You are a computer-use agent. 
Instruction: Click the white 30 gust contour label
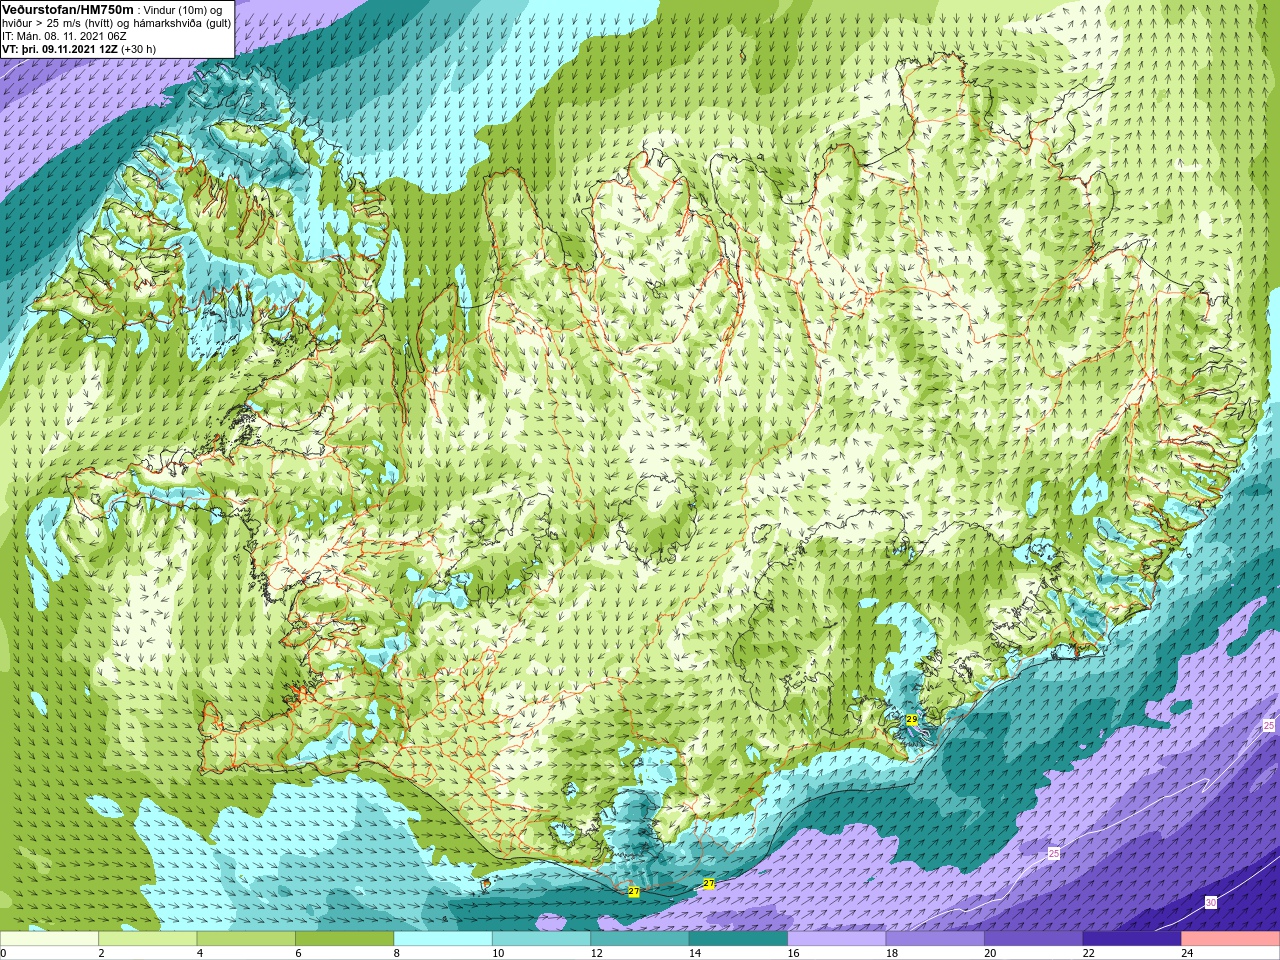(1211, 902)
